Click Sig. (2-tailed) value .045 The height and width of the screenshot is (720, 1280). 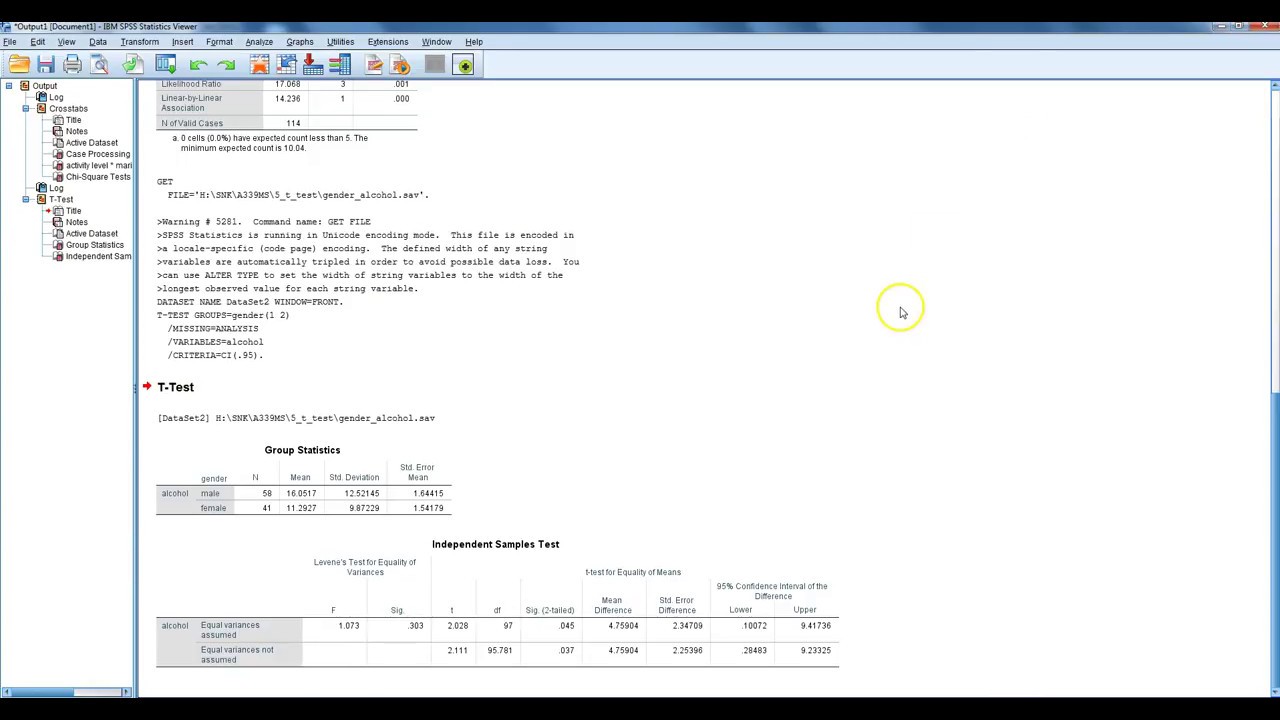pyautogui.click(x=567, y=626)
